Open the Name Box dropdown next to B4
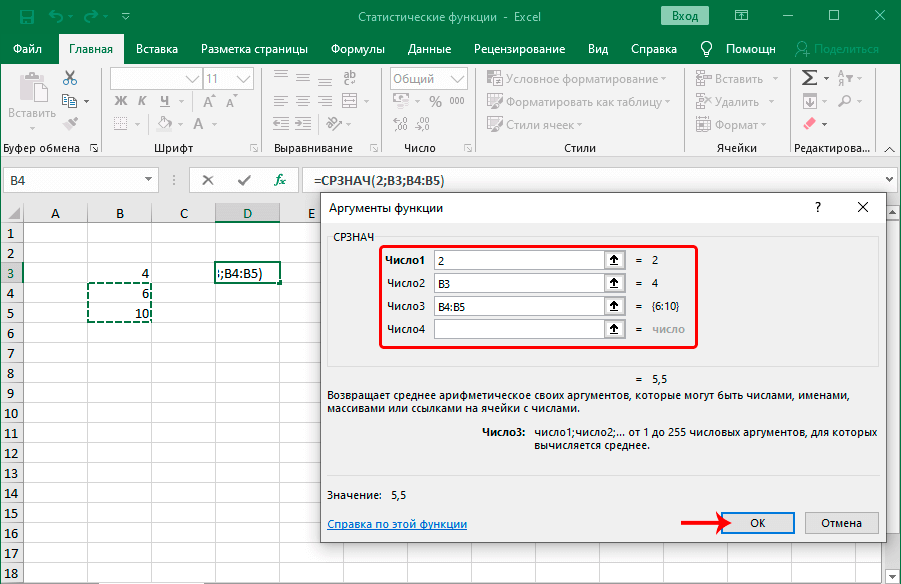901x584 pixels. [149, 180]
